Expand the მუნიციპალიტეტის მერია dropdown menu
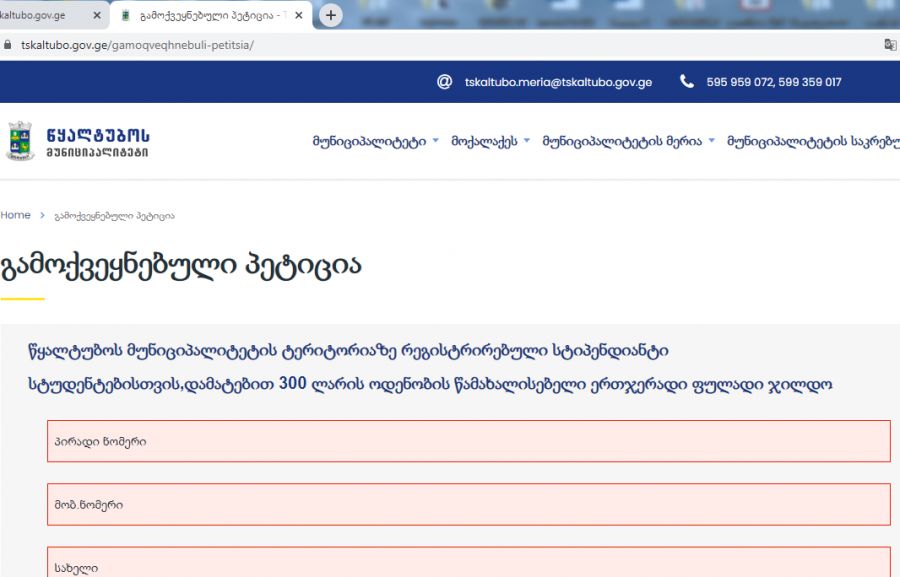 [x=628, y=141]
